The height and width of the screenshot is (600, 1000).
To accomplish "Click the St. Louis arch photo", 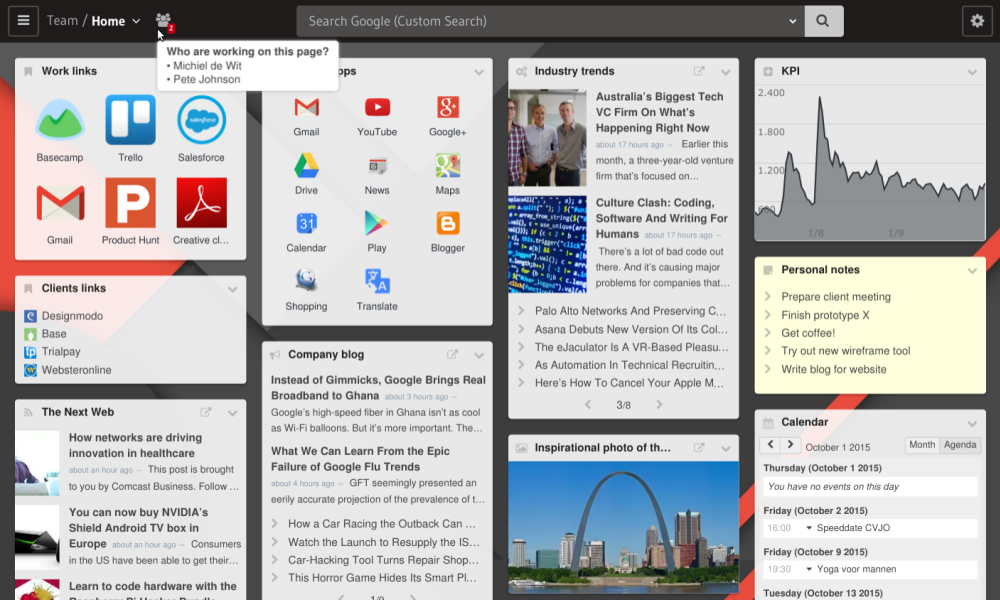I will 624,527.
